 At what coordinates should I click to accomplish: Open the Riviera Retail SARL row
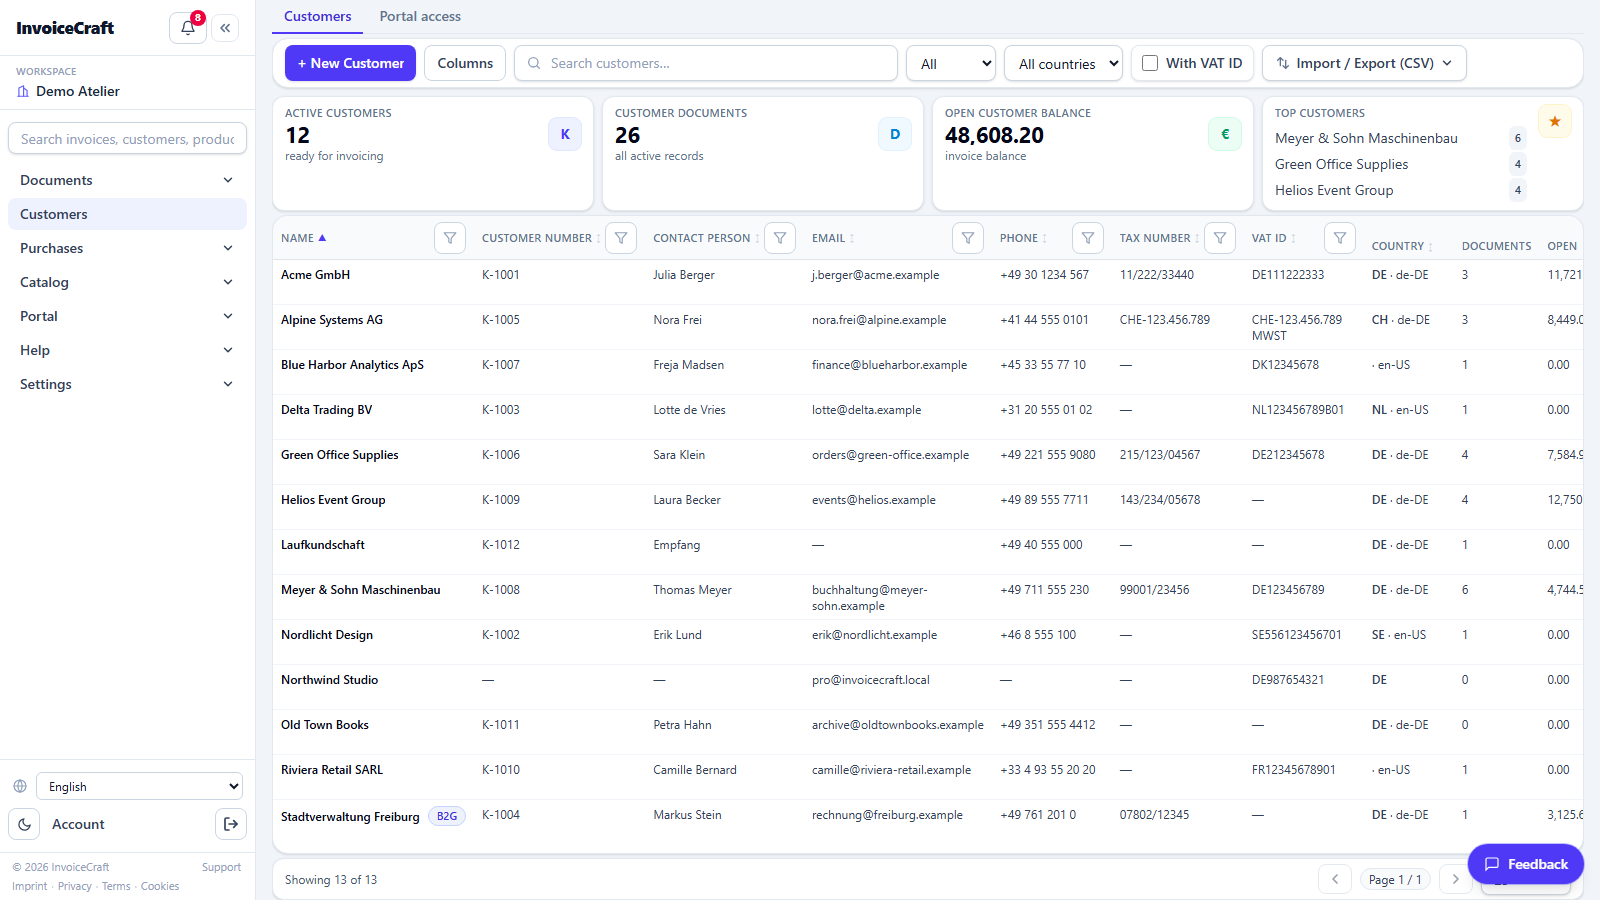927,777
